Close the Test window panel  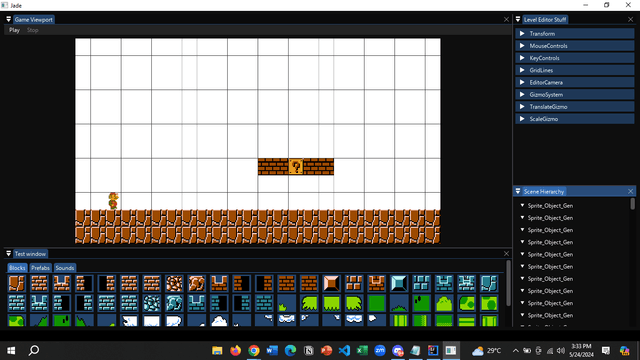point(507,254)
